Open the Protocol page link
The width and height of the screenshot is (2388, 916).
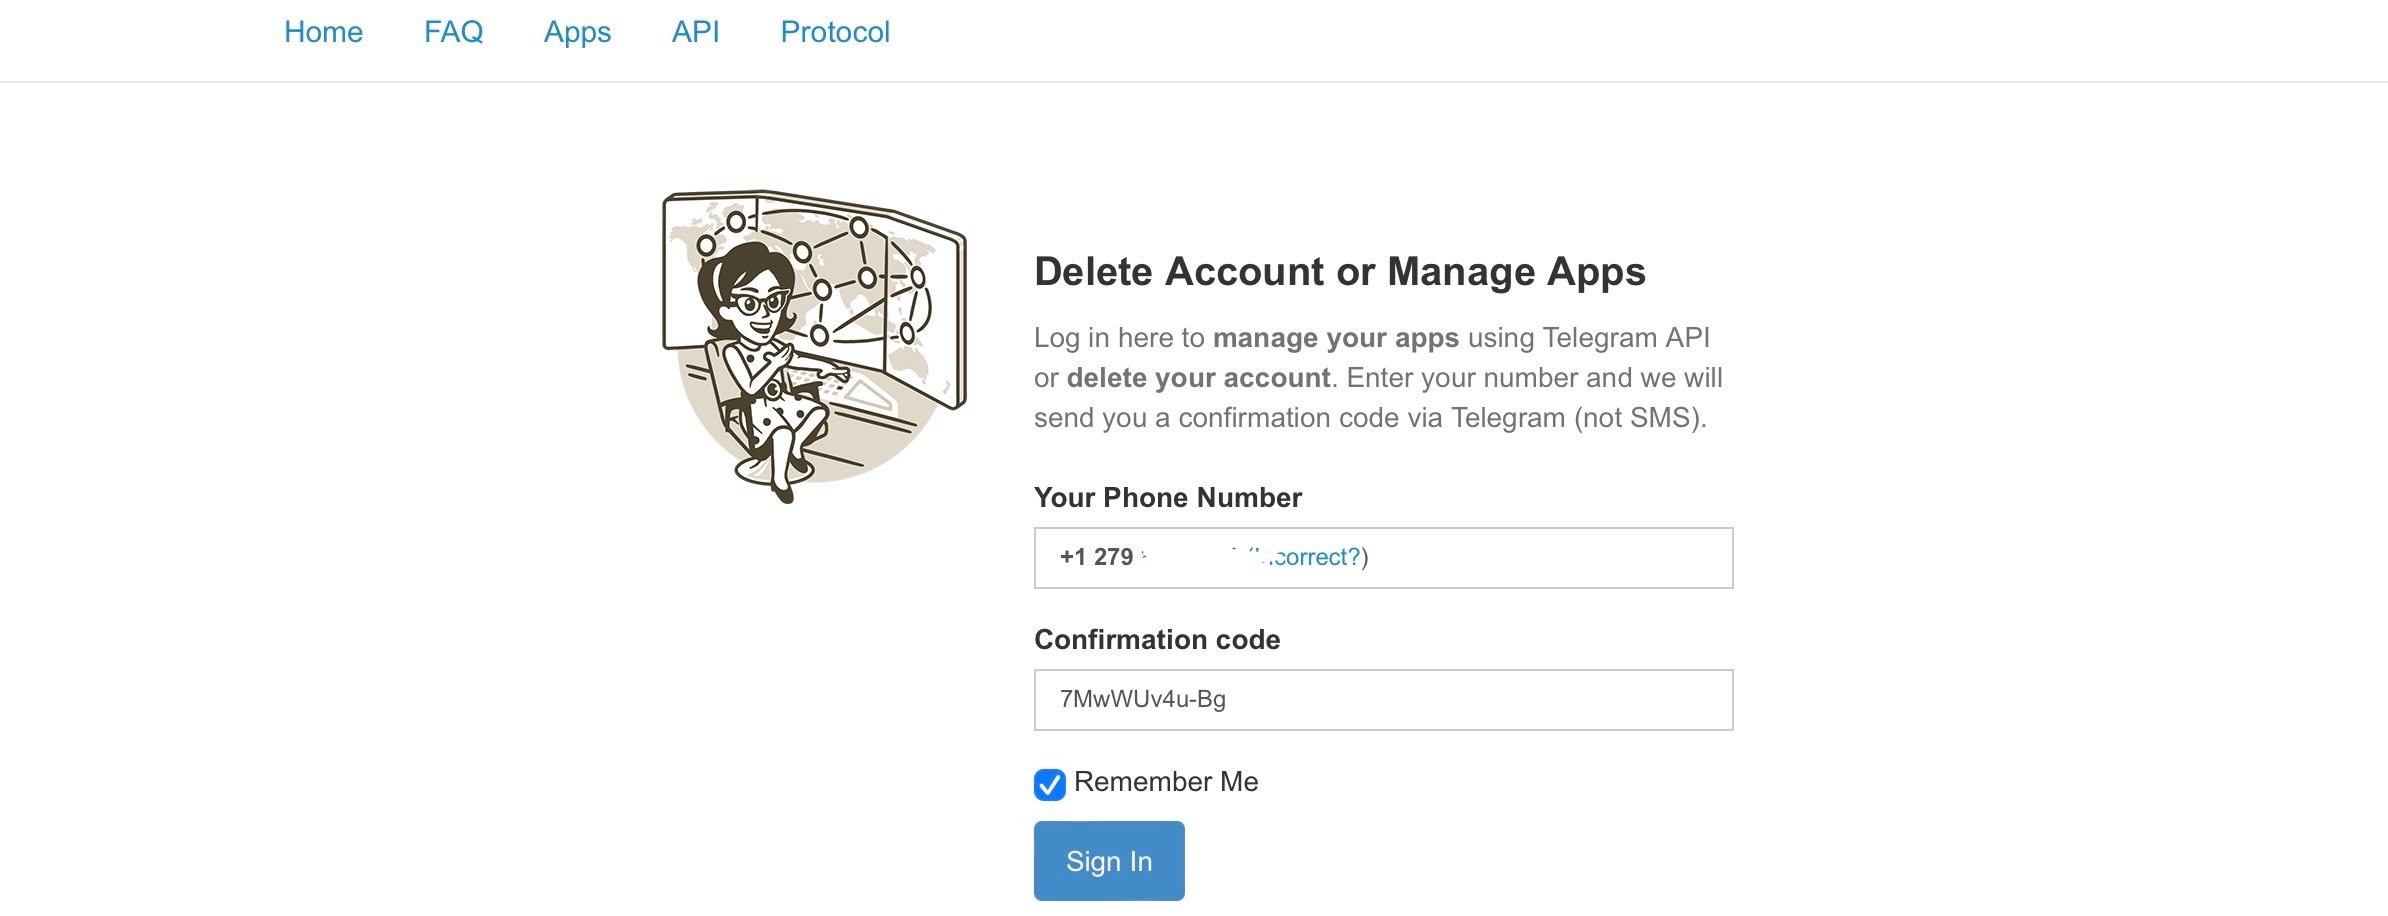pos(835,32)
